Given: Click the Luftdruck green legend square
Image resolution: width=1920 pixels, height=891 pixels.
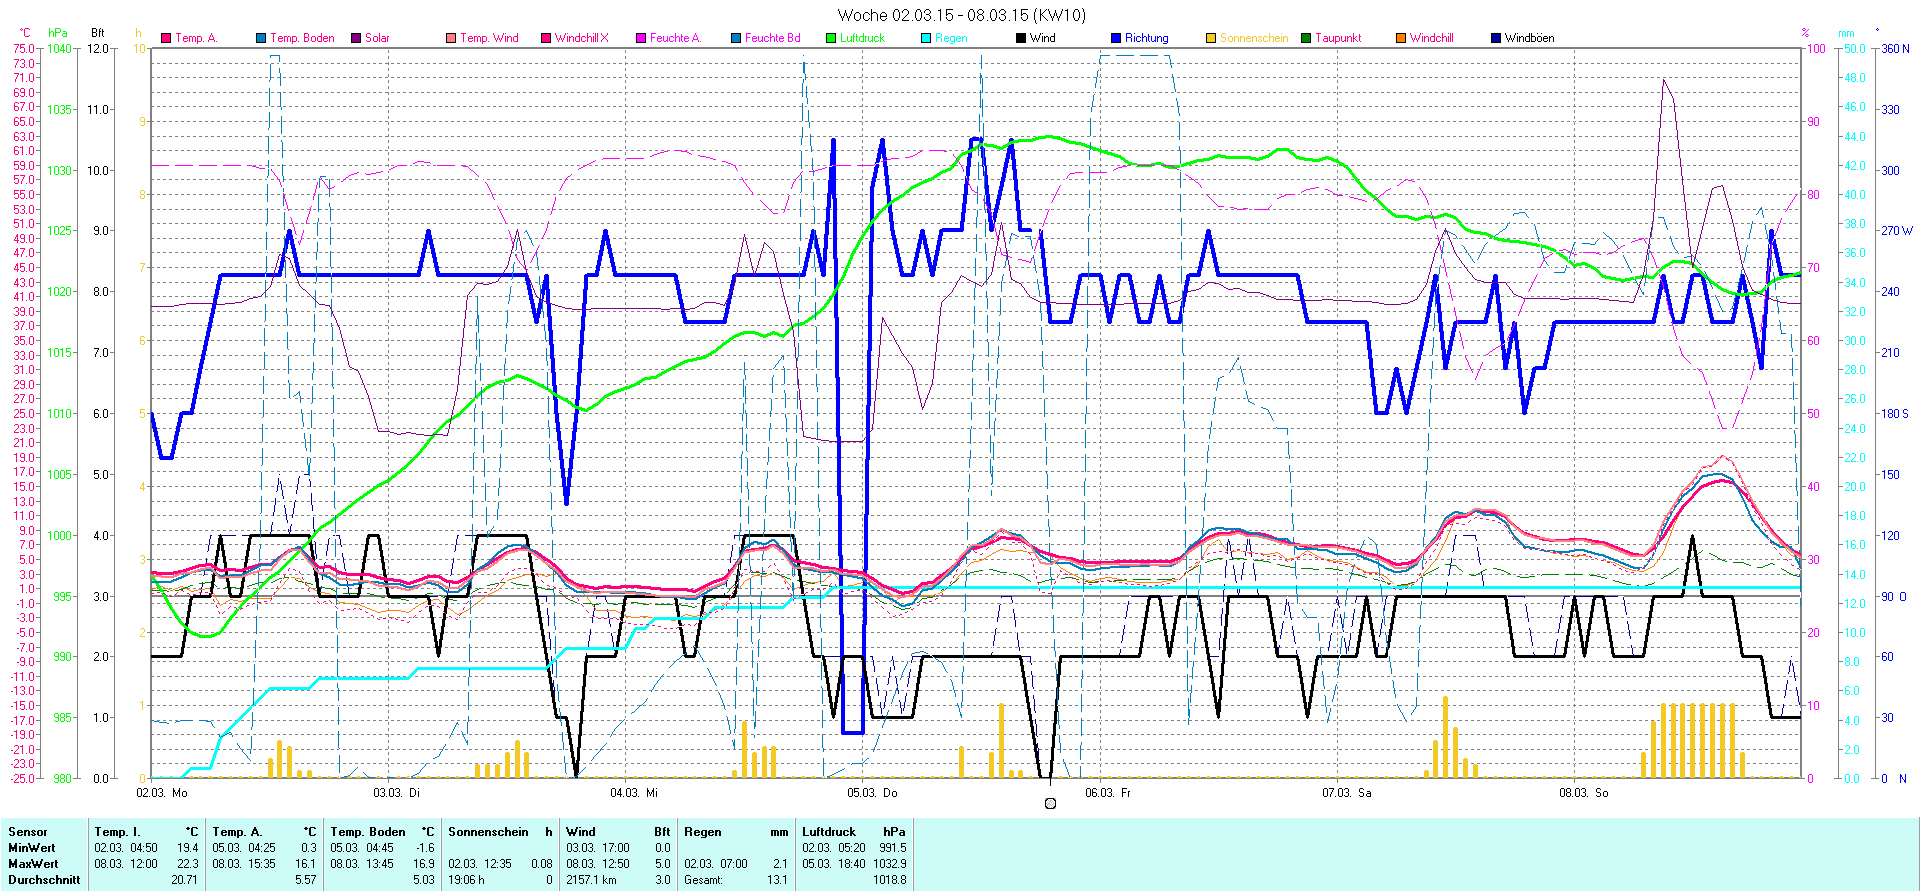Looking at the screenshot, I should pyautogui.click(x=831, y=38).
